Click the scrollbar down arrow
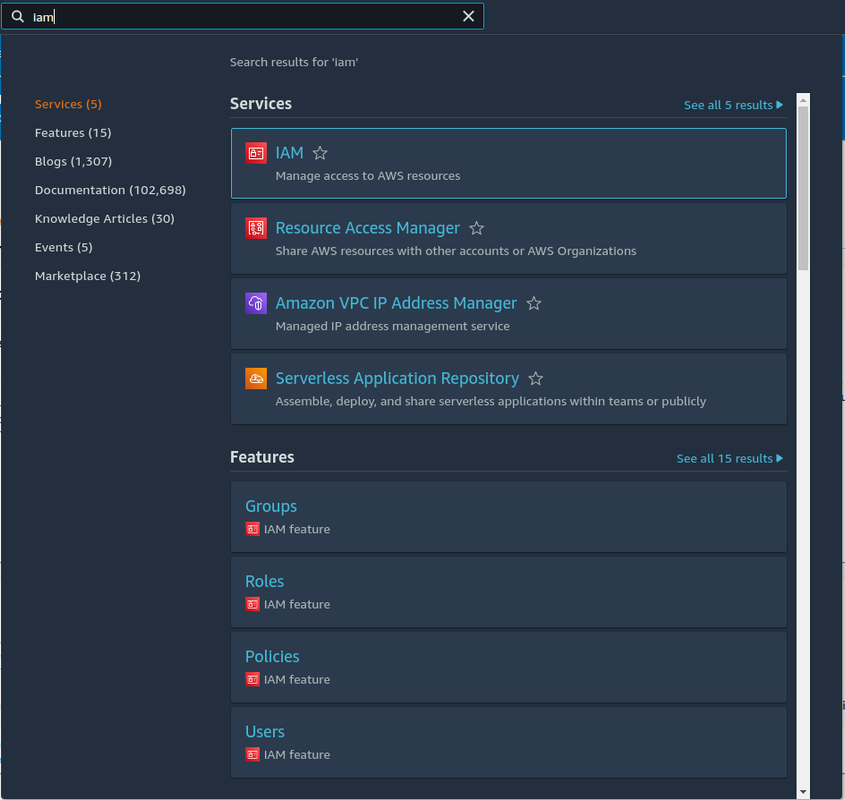Image resolution: width=845 pixels, height=800 pixels. pyautogui.click(x=803, y=792)
